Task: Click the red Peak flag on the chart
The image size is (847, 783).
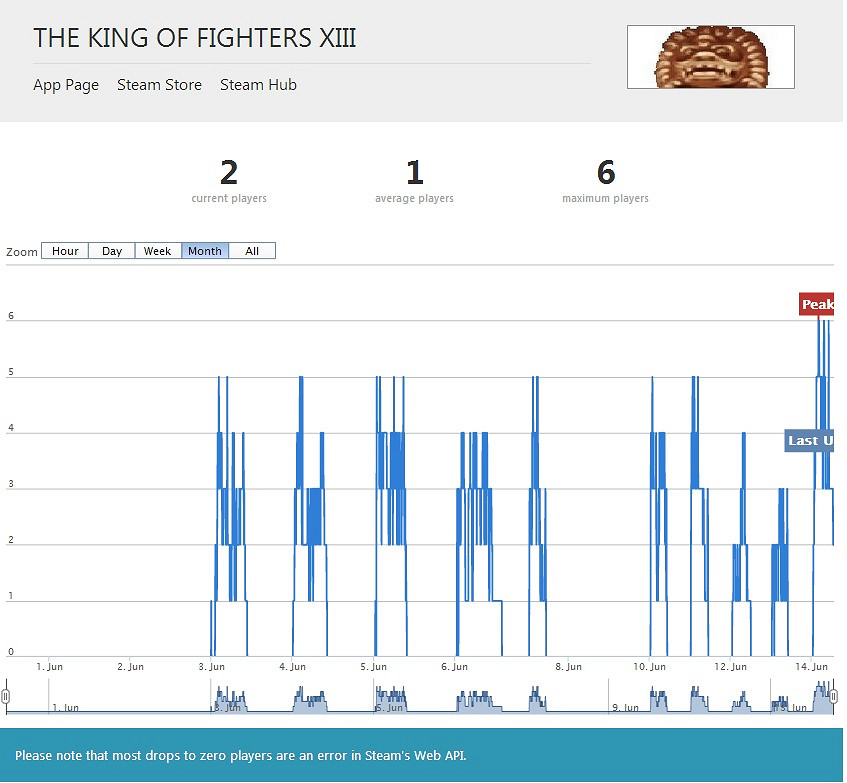Action: (817, 304)
